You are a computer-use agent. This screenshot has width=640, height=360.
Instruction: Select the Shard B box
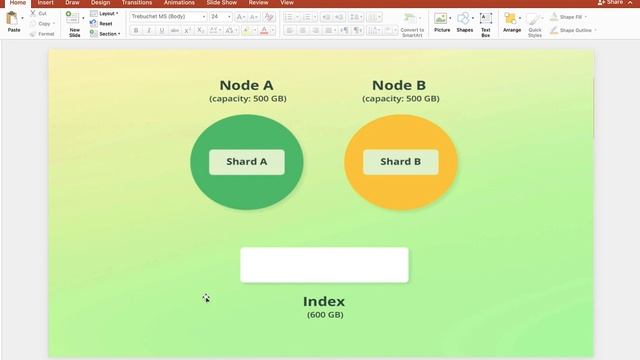(x=400, y=162)
